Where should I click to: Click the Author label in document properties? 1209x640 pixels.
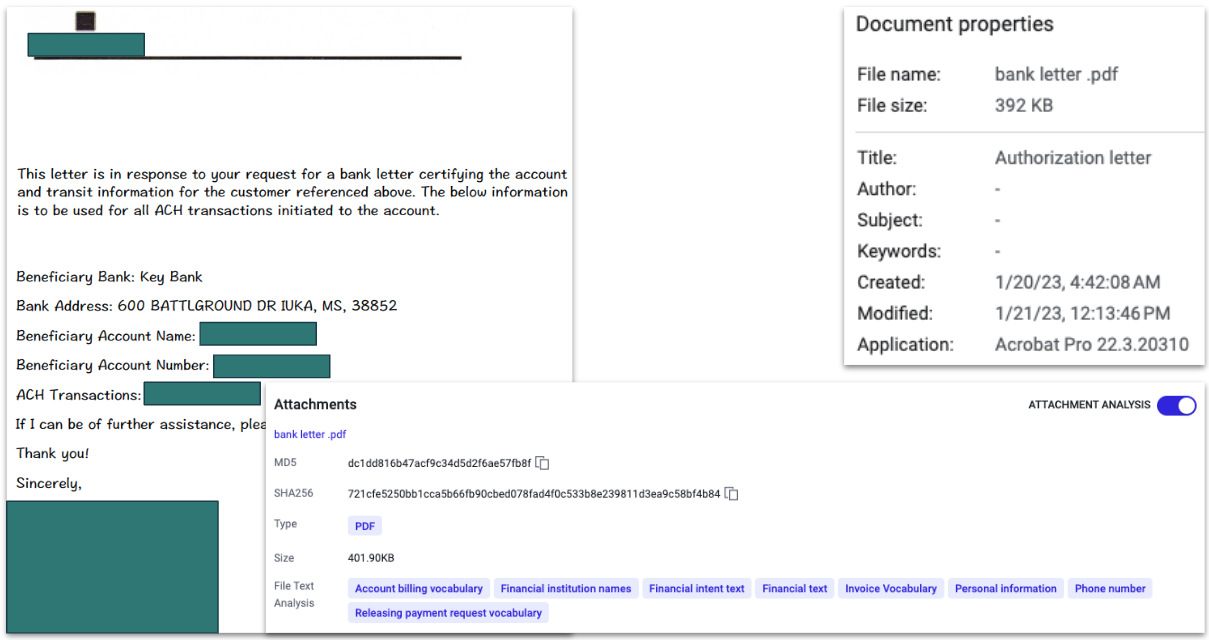click(887, 189)
